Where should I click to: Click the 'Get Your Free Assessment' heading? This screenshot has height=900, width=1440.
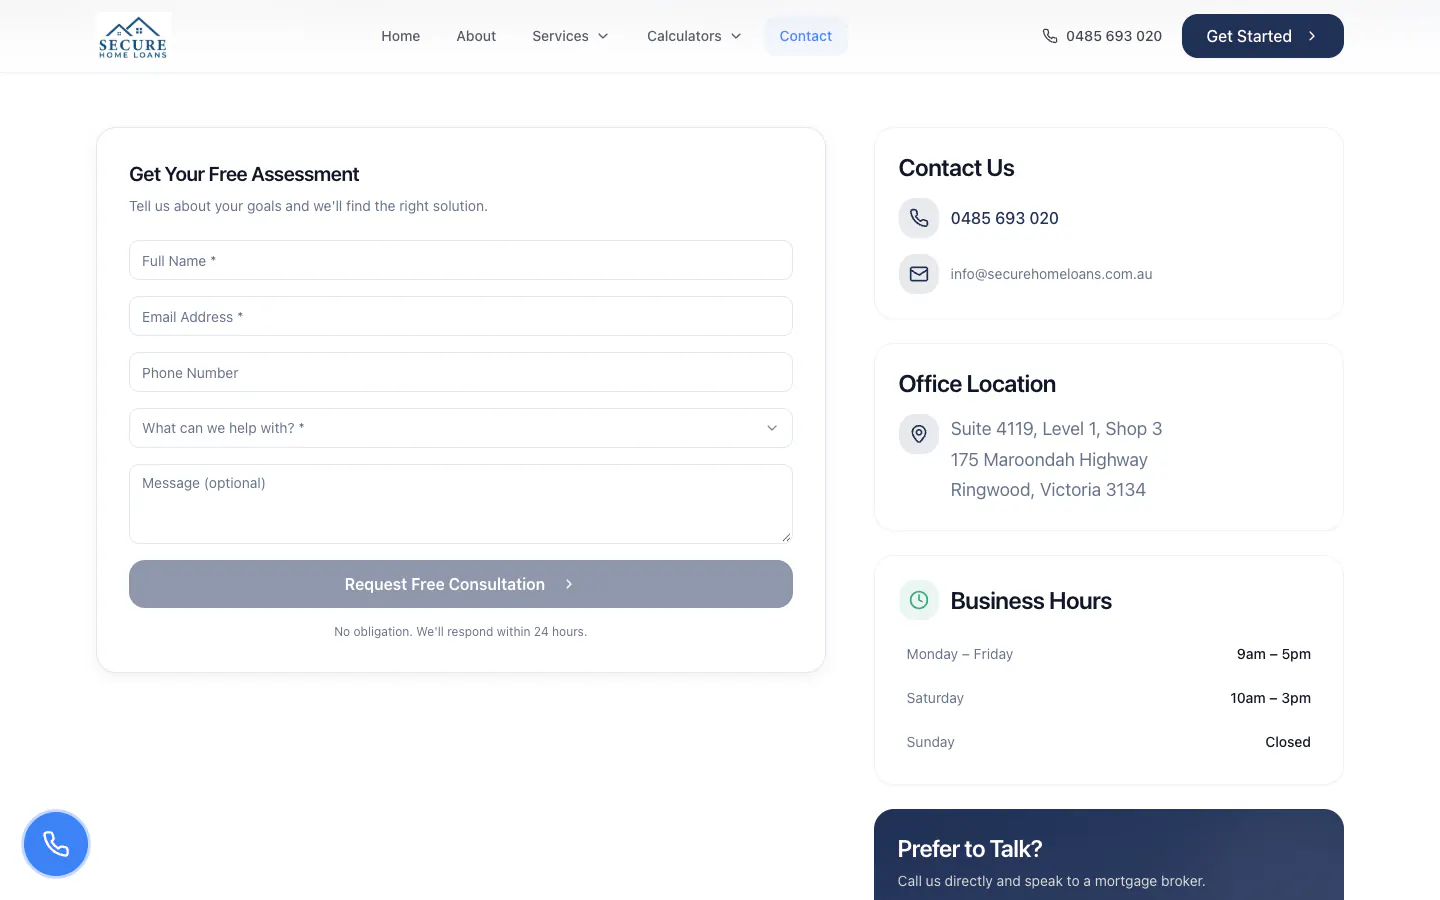244,174
